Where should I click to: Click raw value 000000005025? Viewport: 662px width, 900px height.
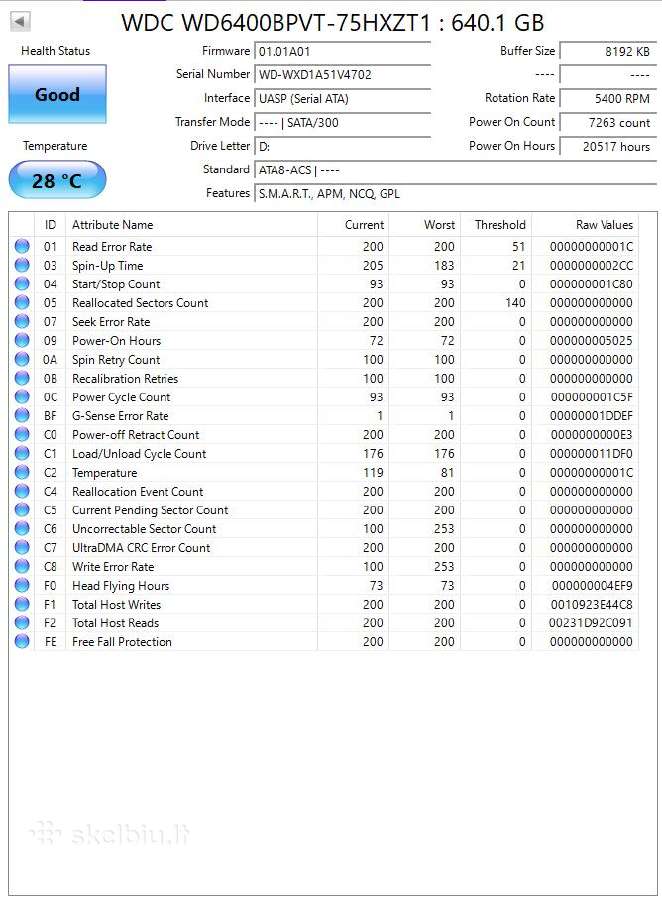coord(591,341)
